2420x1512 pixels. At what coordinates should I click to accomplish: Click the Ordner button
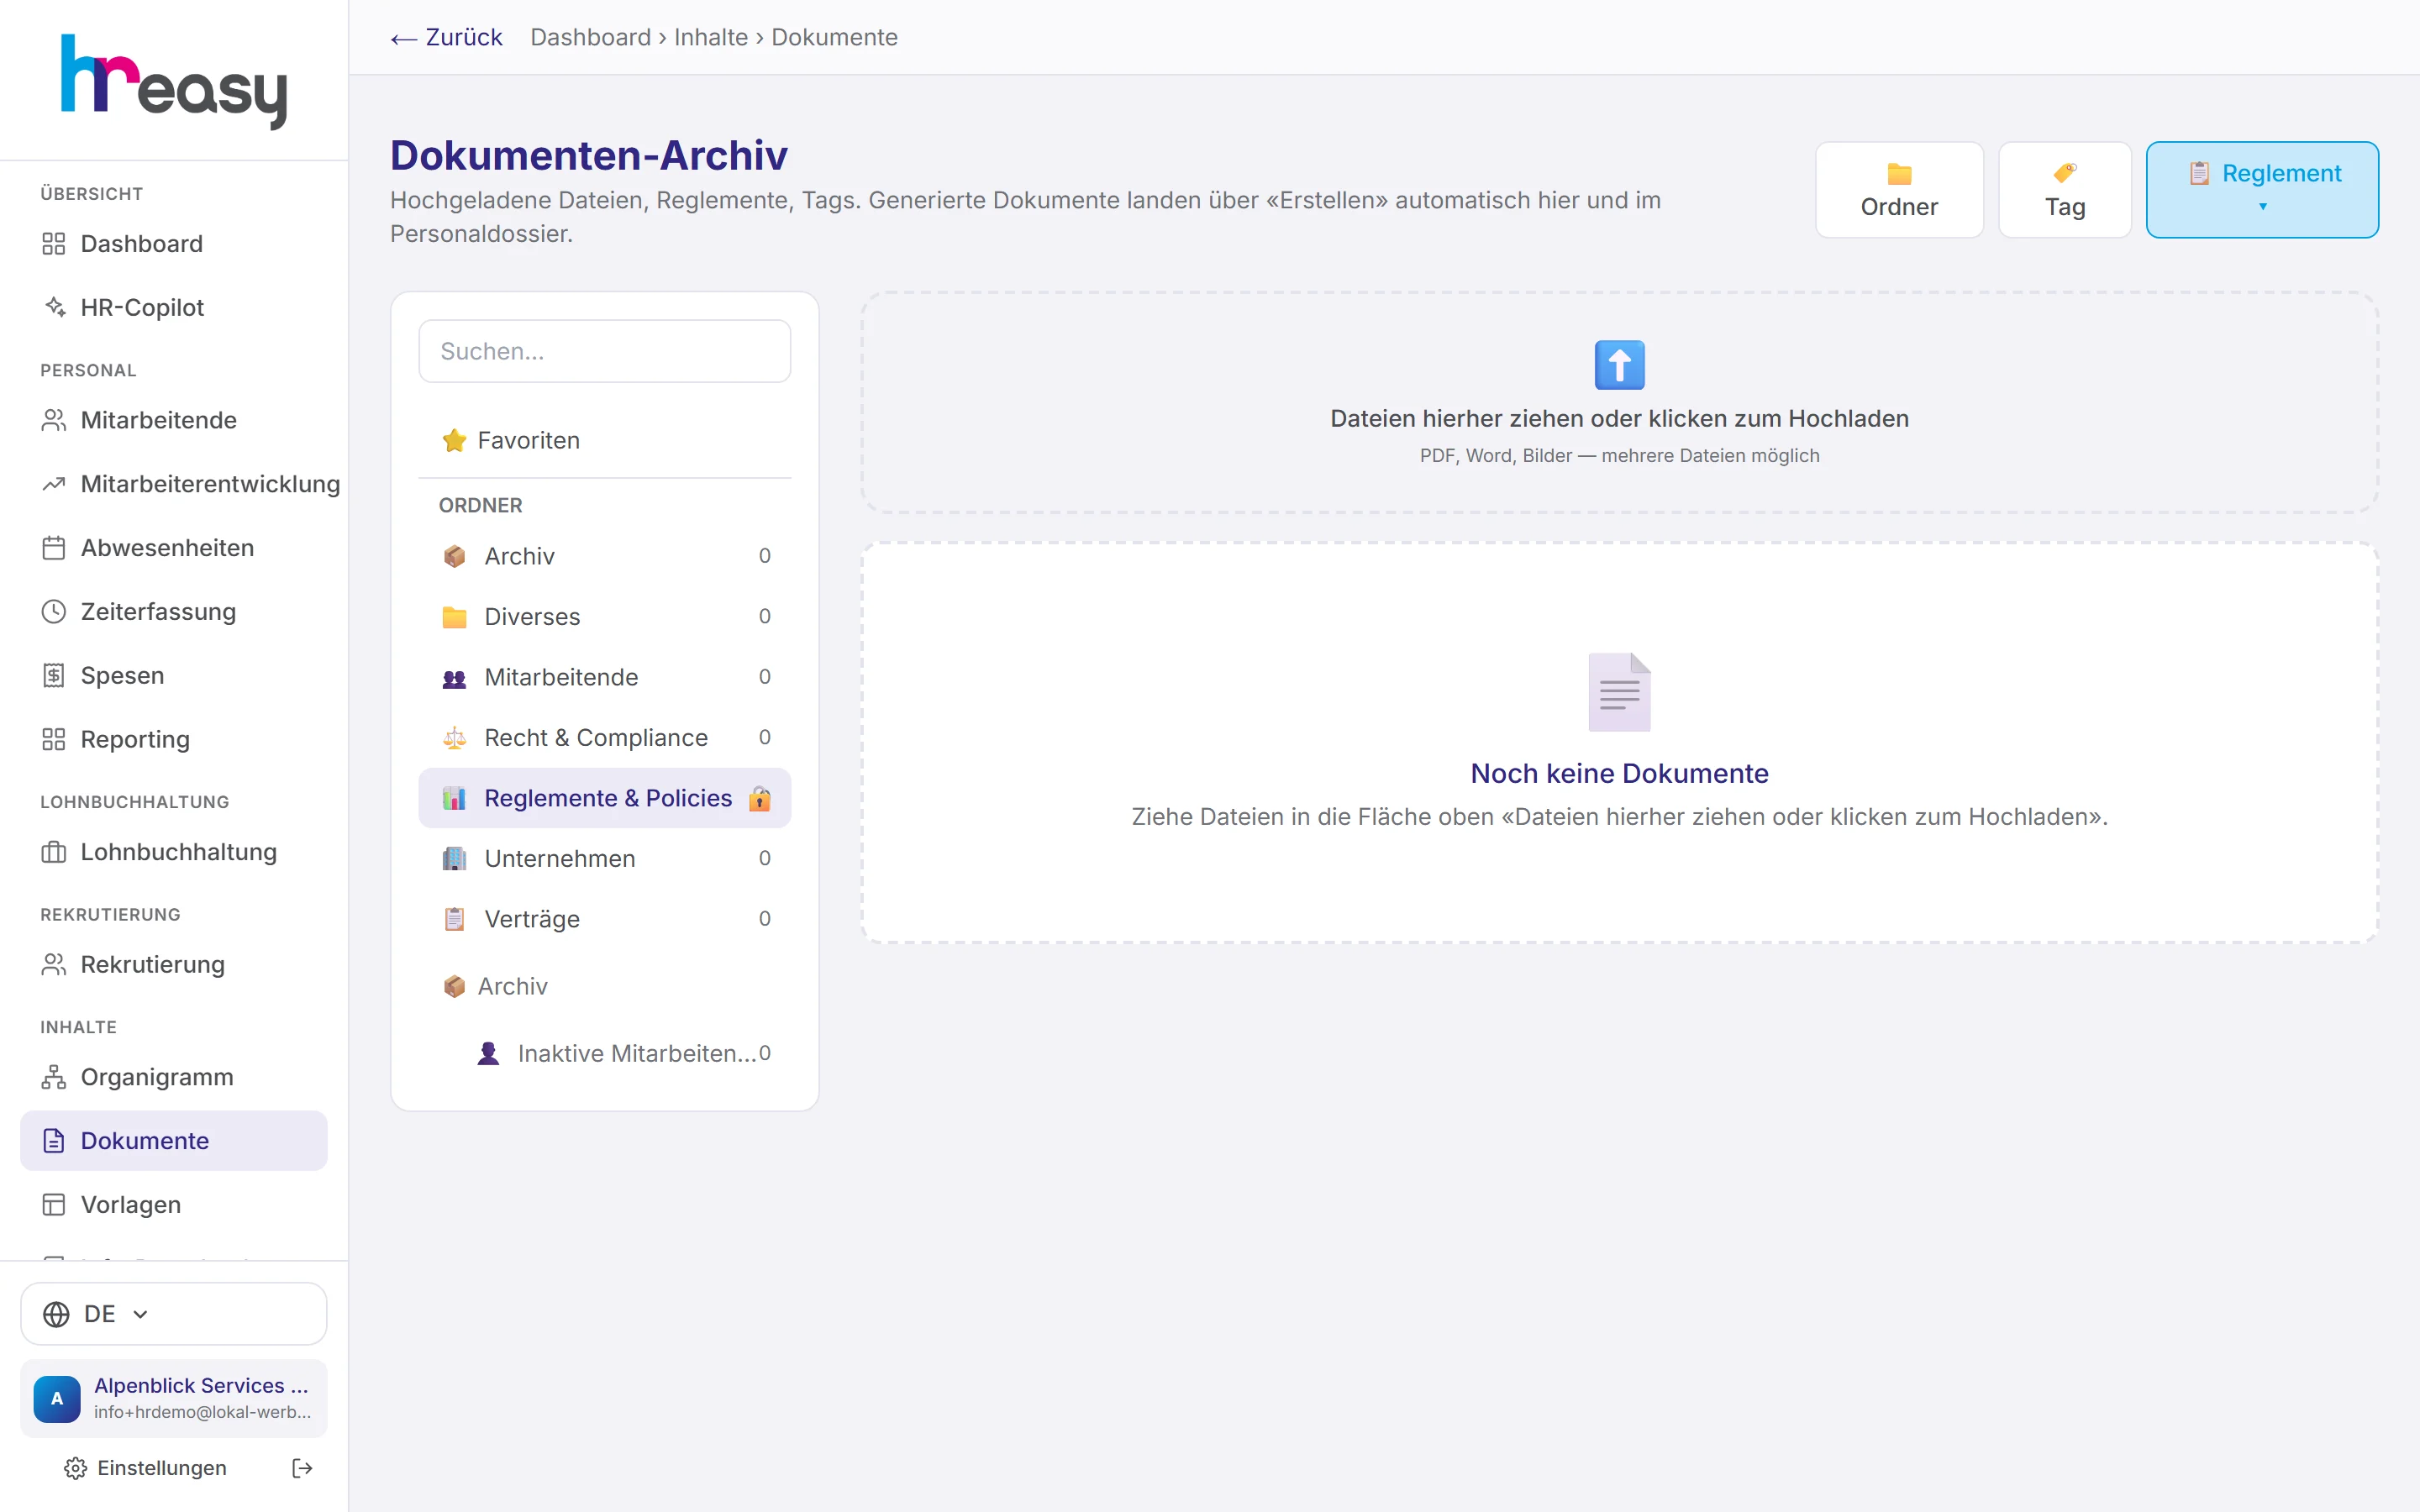tap(1899, 190)
